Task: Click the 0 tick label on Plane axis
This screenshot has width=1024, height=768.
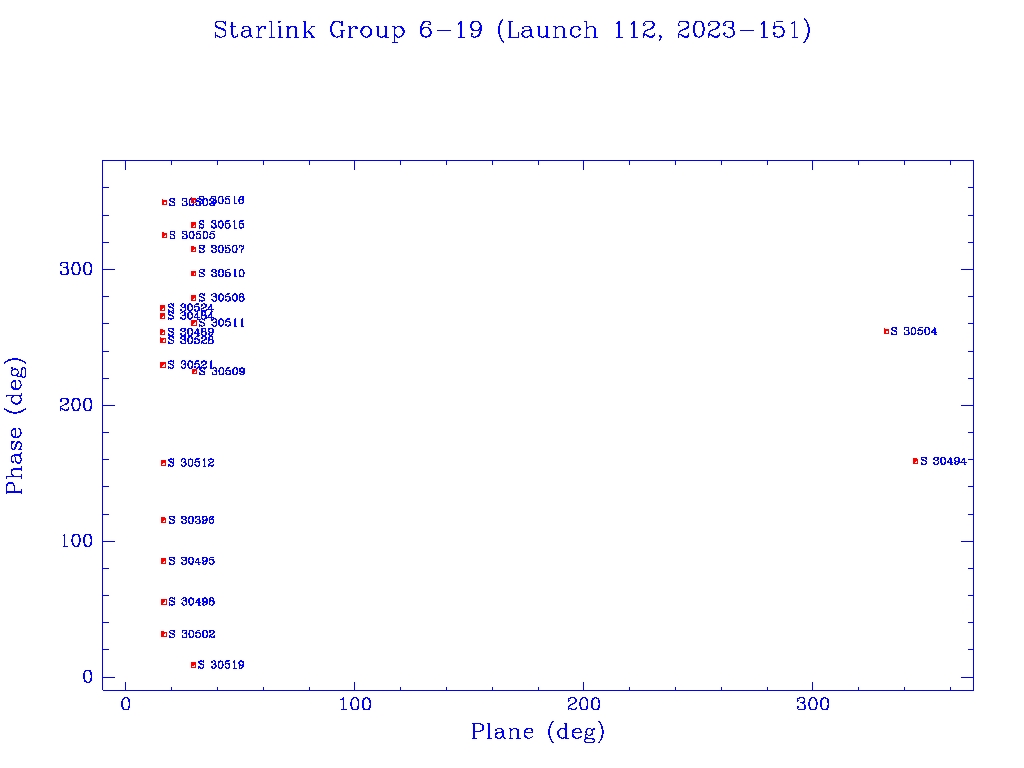Action: click(125, 704)
